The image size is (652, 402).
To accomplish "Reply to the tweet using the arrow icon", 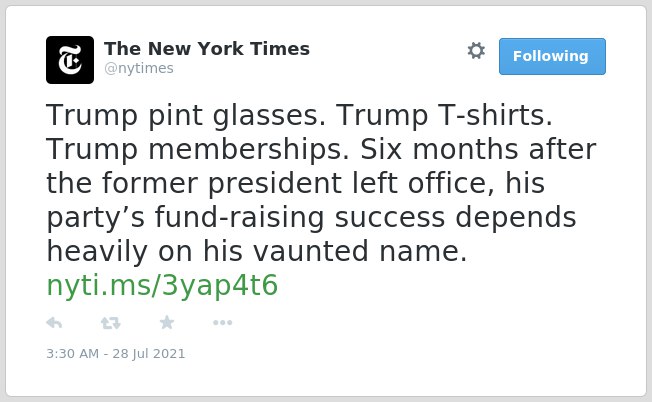I will tap(54, 323).
